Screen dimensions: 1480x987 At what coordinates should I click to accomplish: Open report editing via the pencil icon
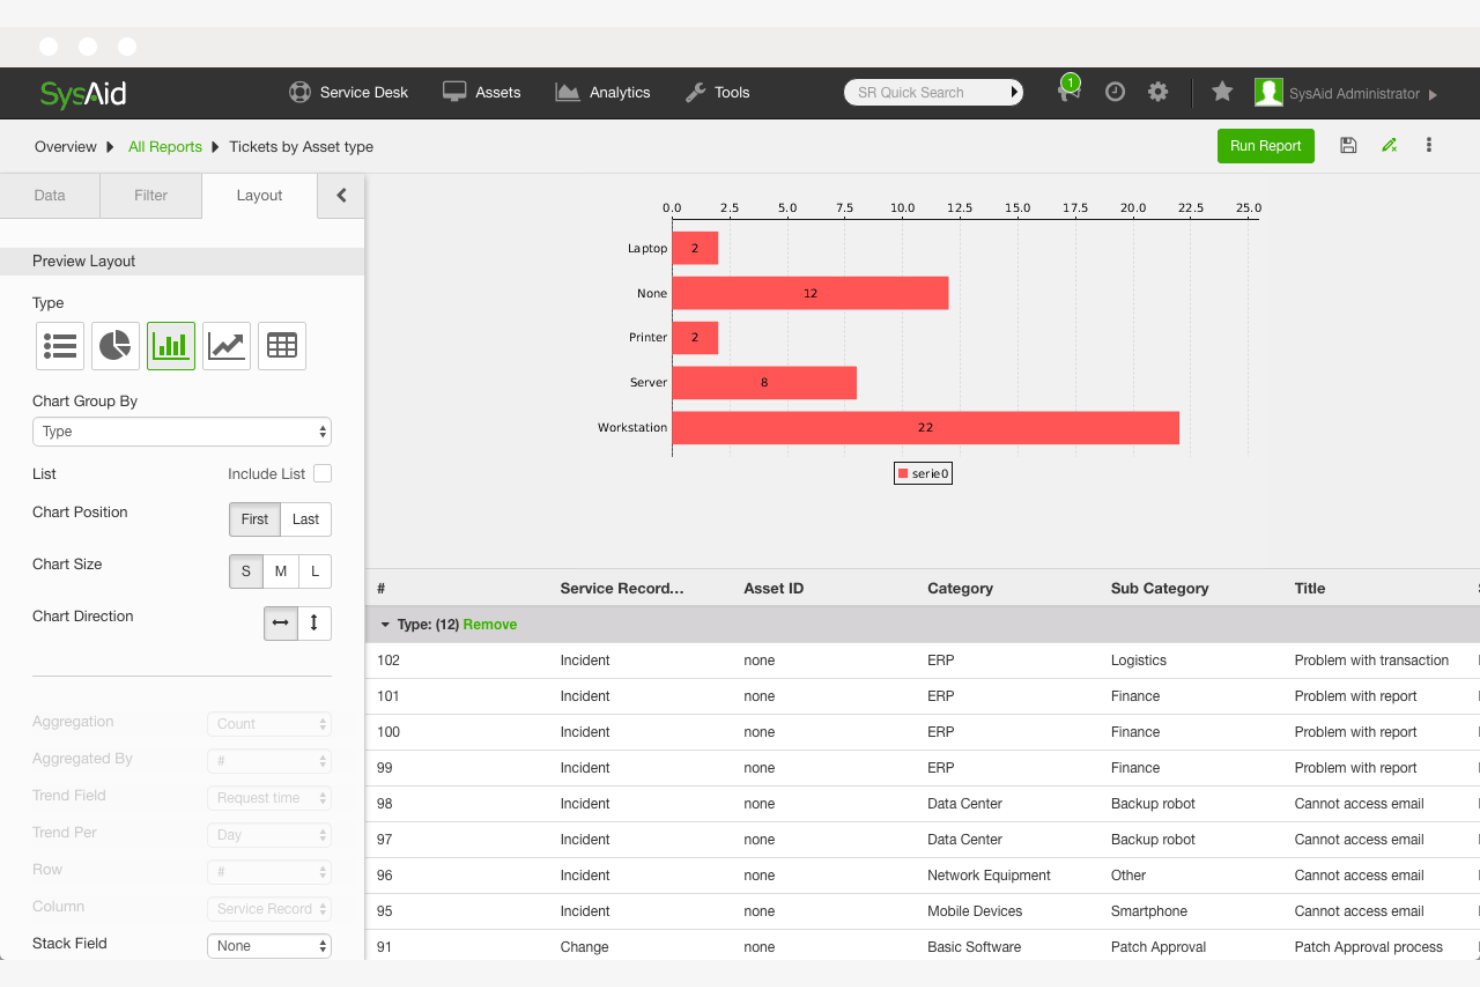1389,145
